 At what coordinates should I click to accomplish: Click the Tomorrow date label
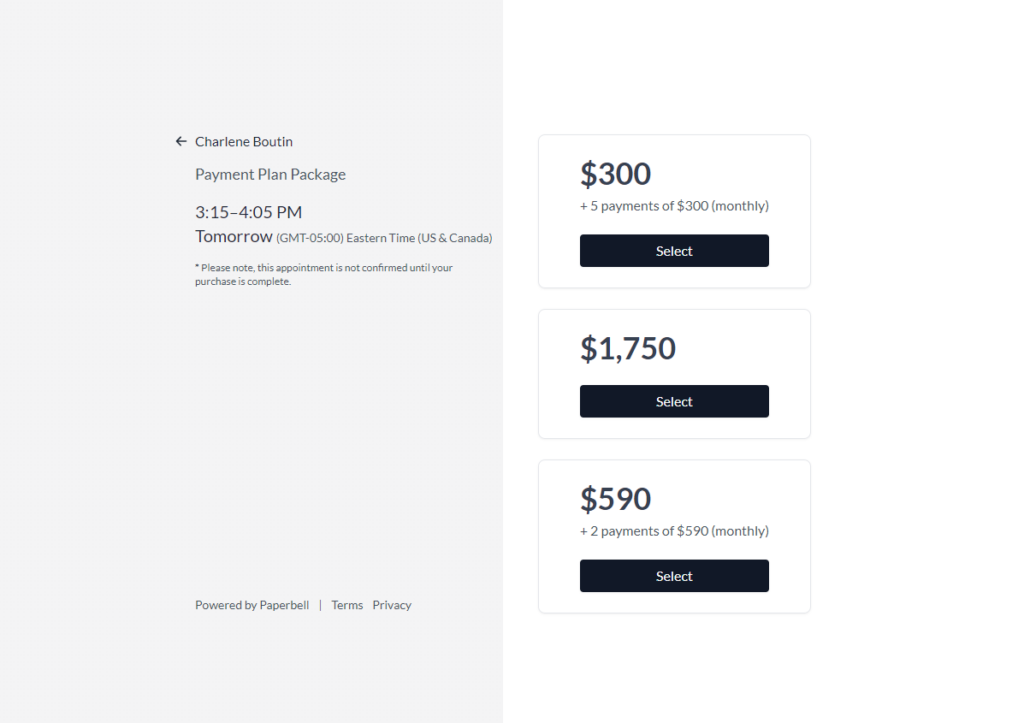pyautogui.click(x=234, y=236)
